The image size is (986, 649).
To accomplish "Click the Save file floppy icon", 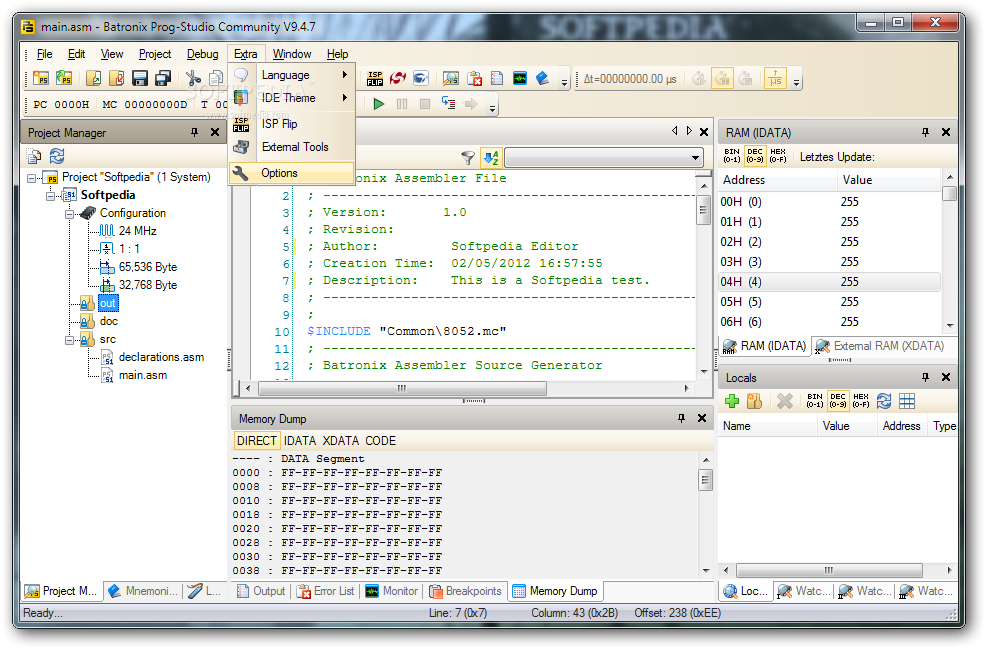I will coord(140,79).
